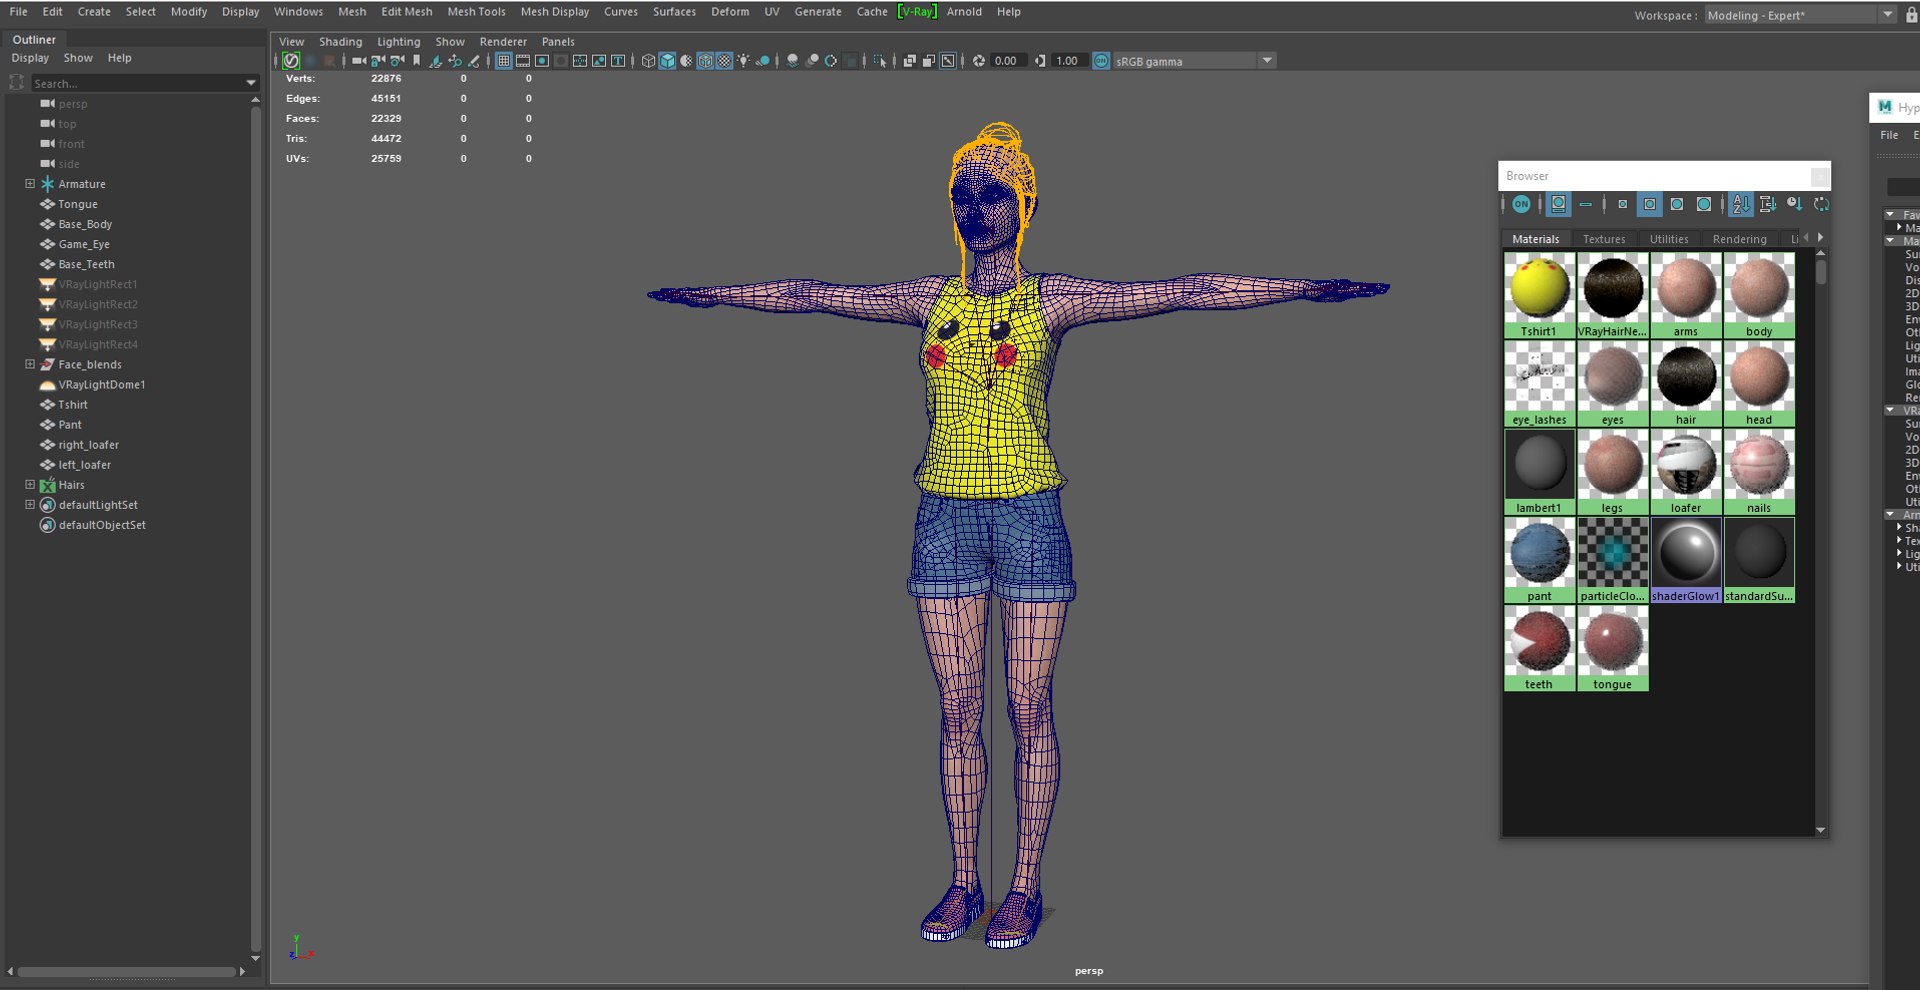Toggle the view transform ON icon

coord(1101,61)
